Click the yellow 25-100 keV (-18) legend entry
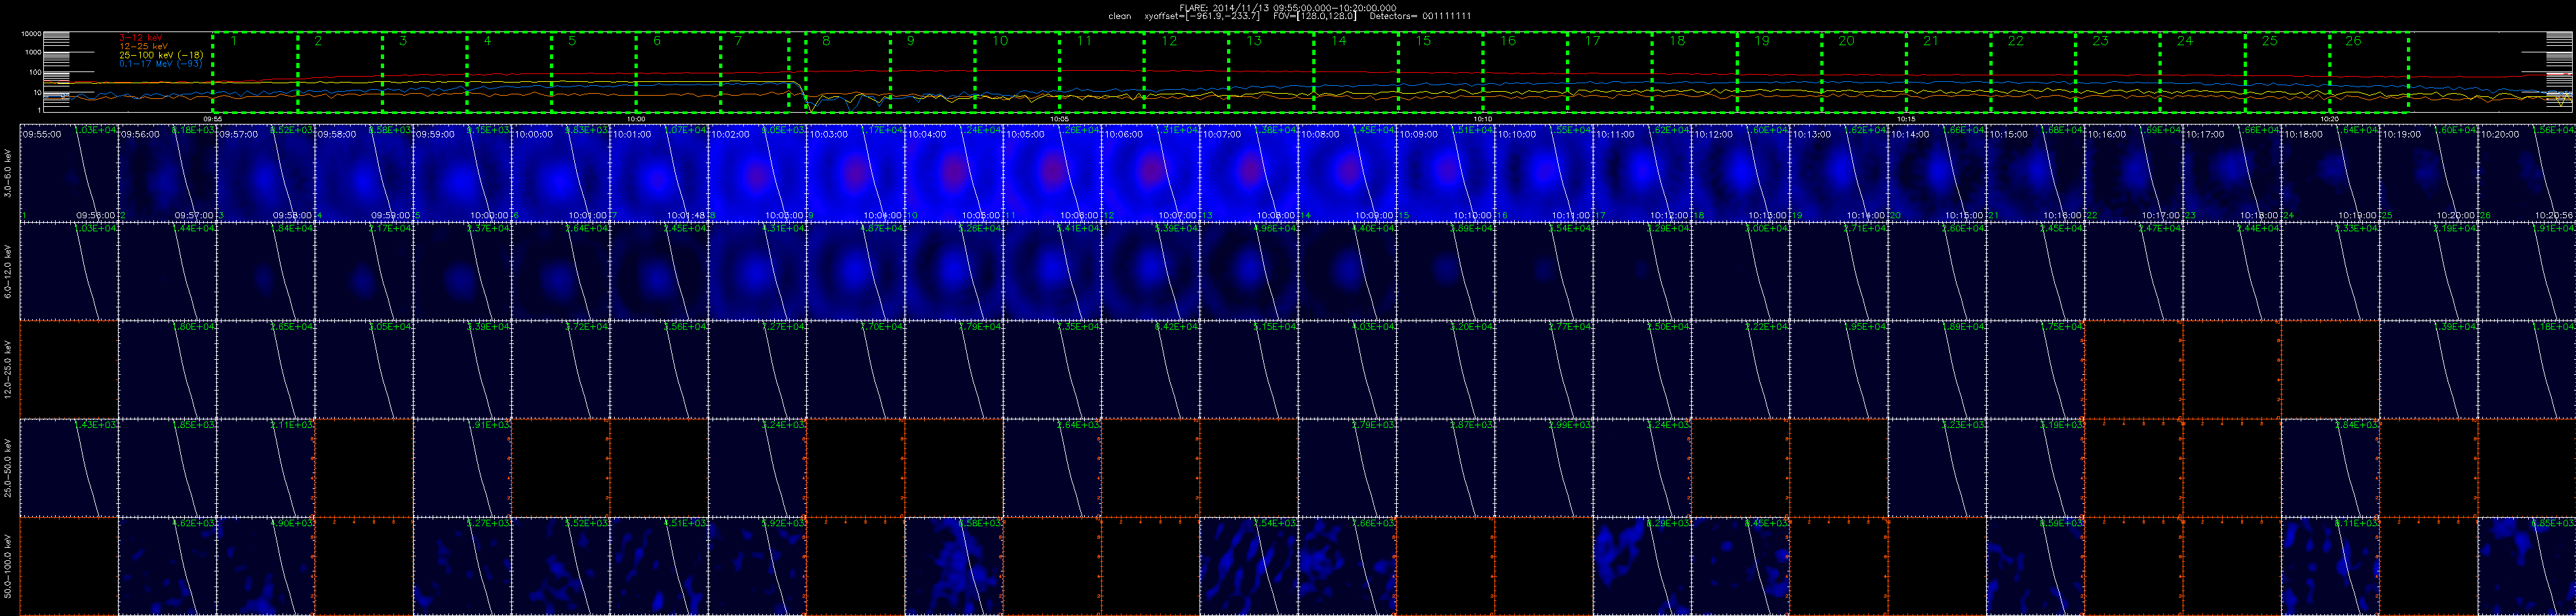This screenshot has height=616, width=2576. [x=161, y=55]
